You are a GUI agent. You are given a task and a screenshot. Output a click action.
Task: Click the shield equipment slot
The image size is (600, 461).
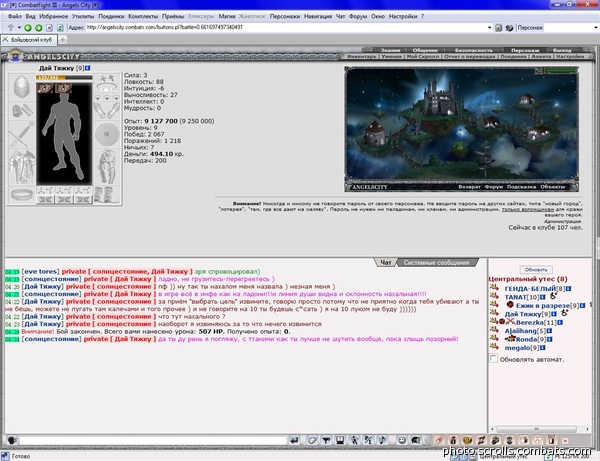[107, 134]
